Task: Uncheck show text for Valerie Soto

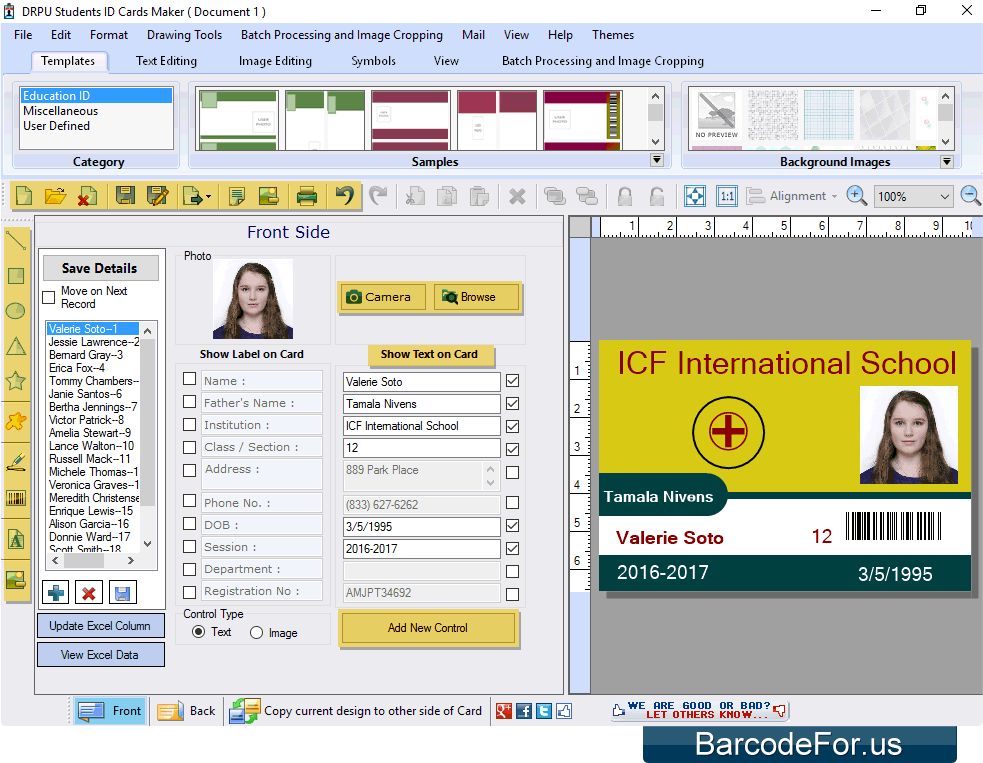Action: 512,381
